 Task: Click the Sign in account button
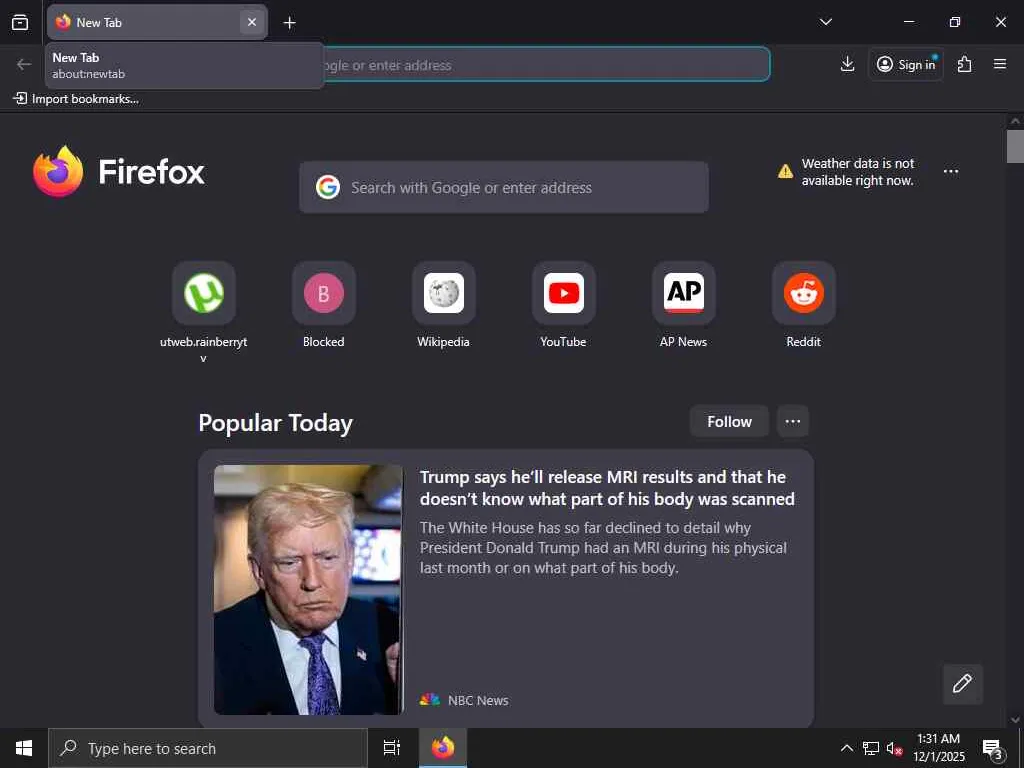pyautogui.click(x=906, y=64)
